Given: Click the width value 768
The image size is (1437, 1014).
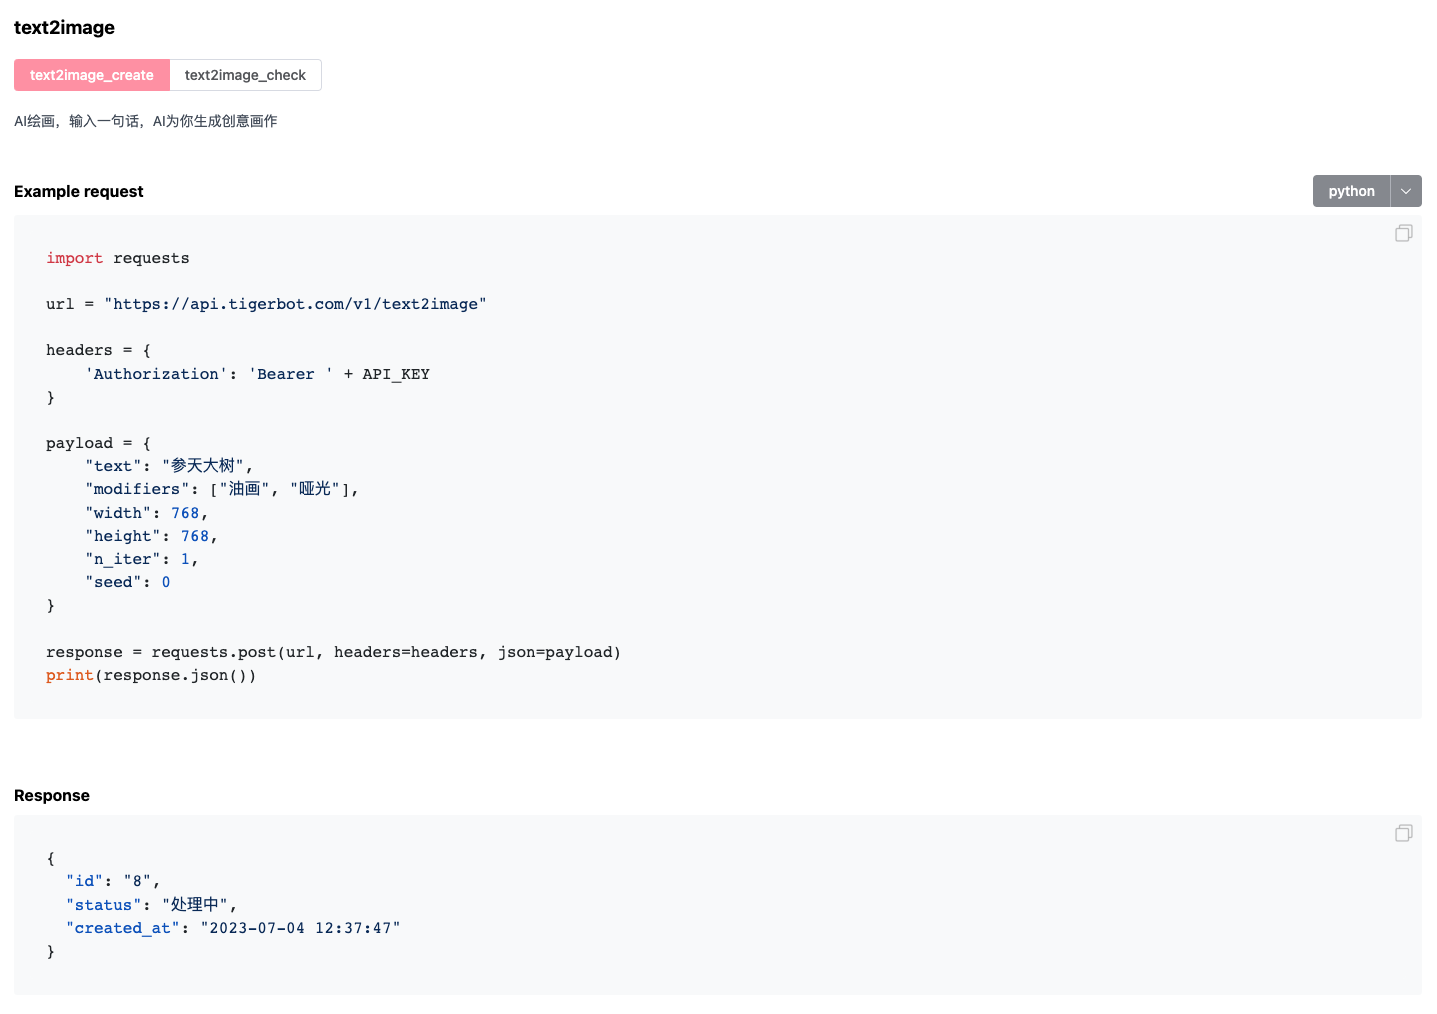Looking at the screenshot, I should [x=186, y=512].
